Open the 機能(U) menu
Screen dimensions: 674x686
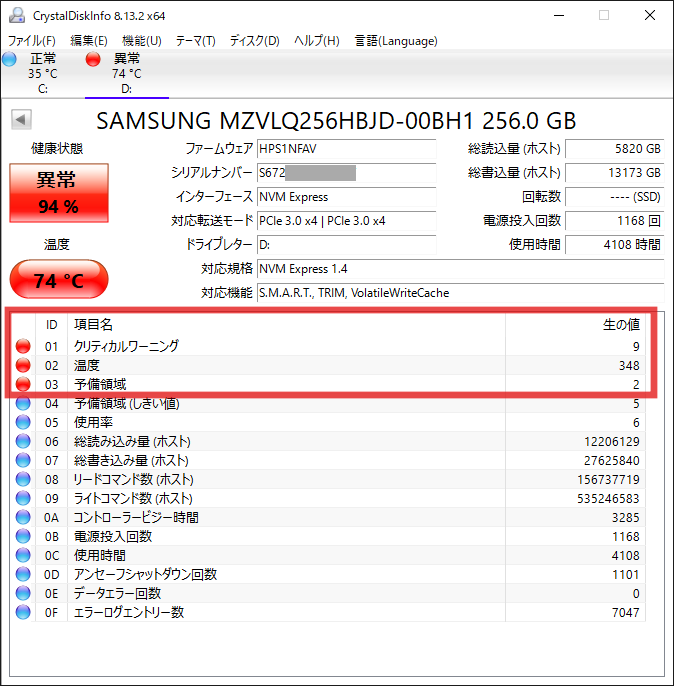point(142,41)
